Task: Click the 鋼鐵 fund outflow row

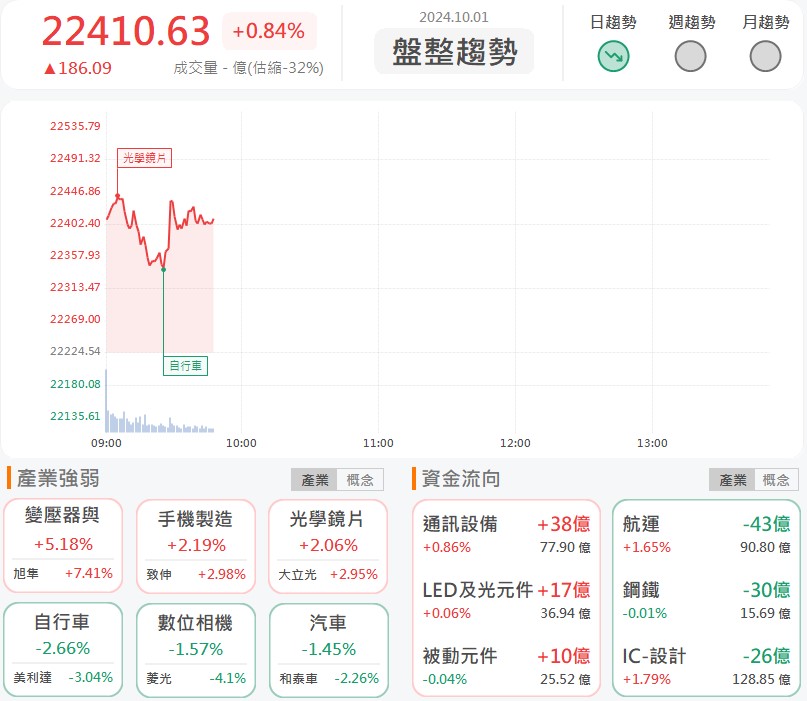Action: (706, 601)
